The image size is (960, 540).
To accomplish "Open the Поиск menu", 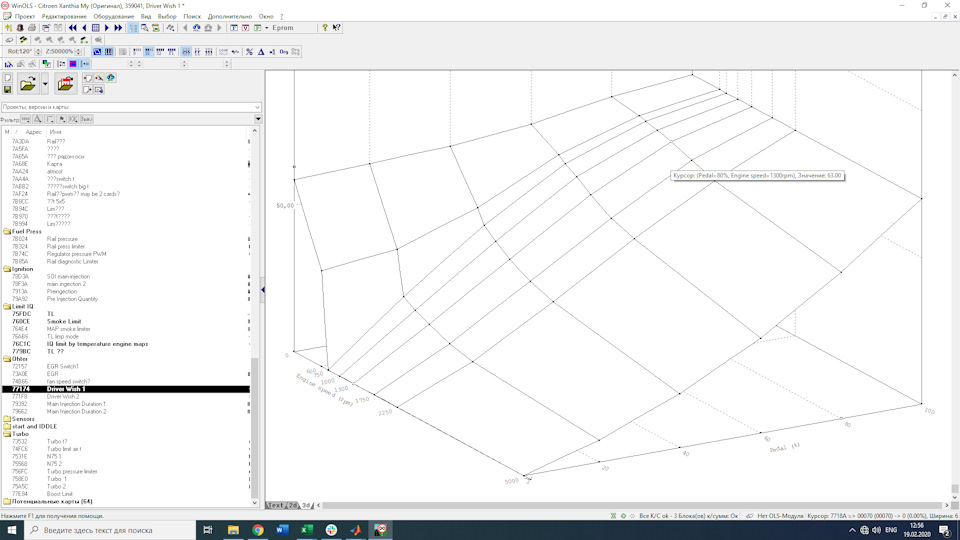I will tap(192, 17).
